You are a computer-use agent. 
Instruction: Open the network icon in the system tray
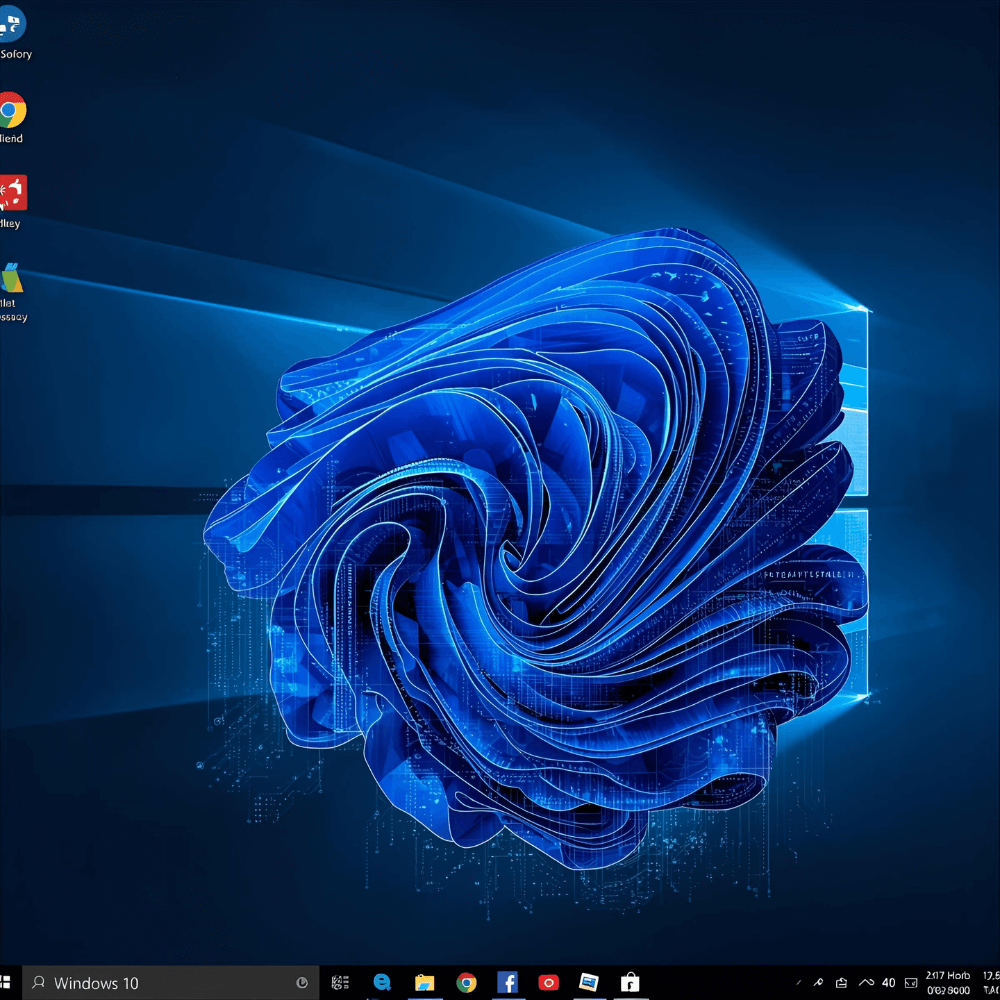tap(842, 983)
